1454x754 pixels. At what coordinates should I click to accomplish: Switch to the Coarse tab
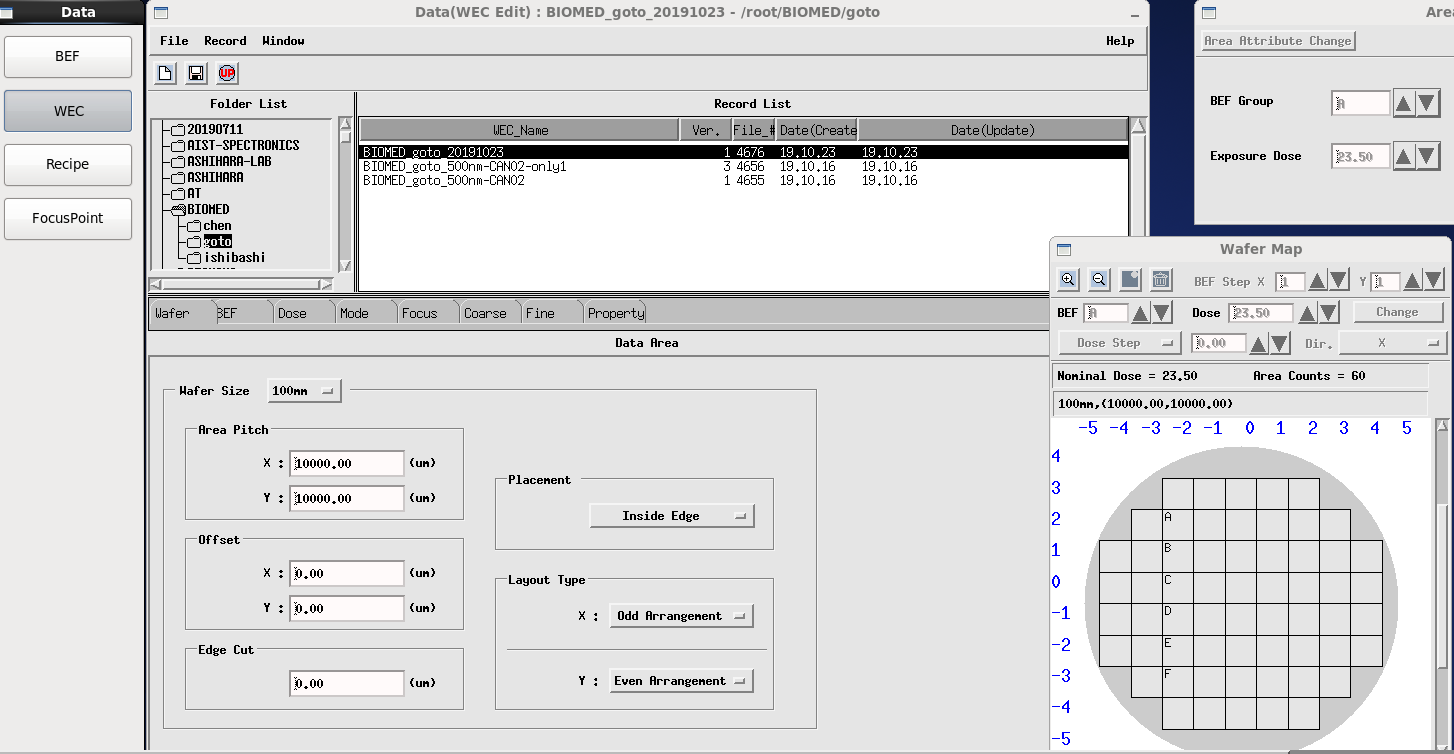490,313
